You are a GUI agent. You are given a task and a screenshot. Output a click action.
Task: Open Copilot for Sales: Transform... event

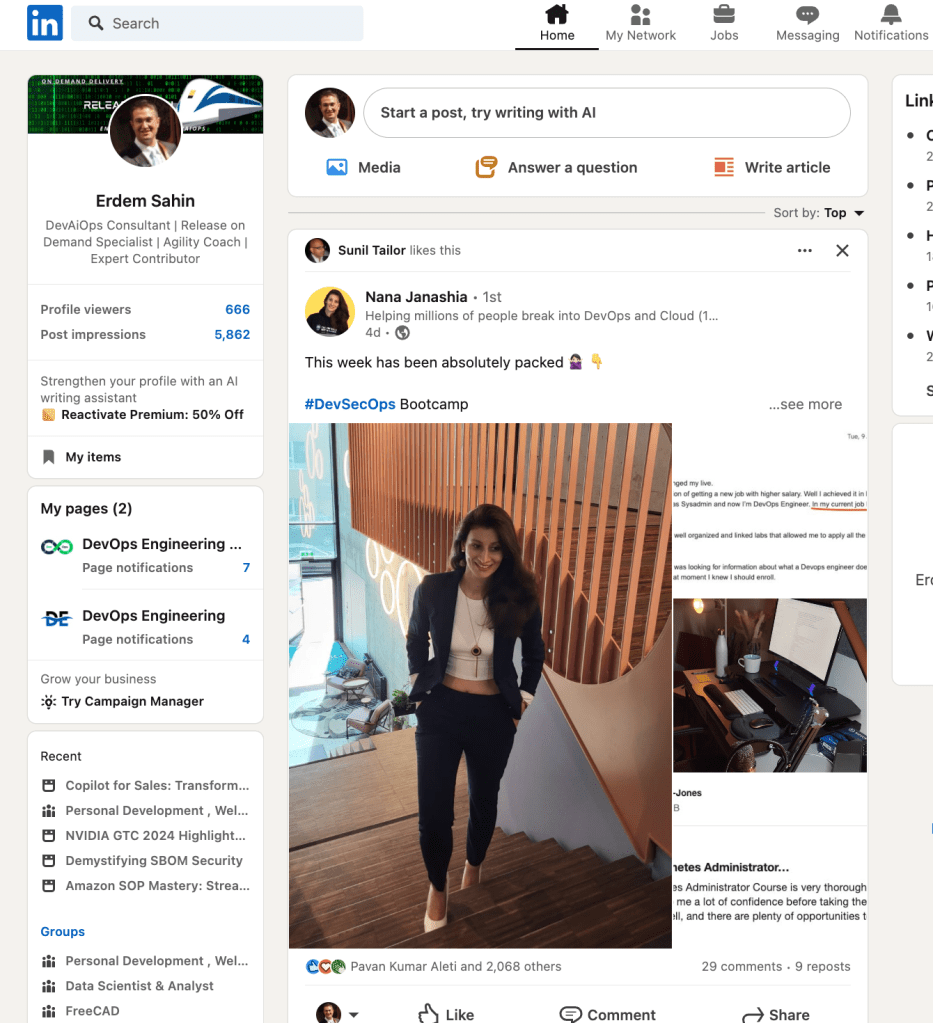point(157,786)
